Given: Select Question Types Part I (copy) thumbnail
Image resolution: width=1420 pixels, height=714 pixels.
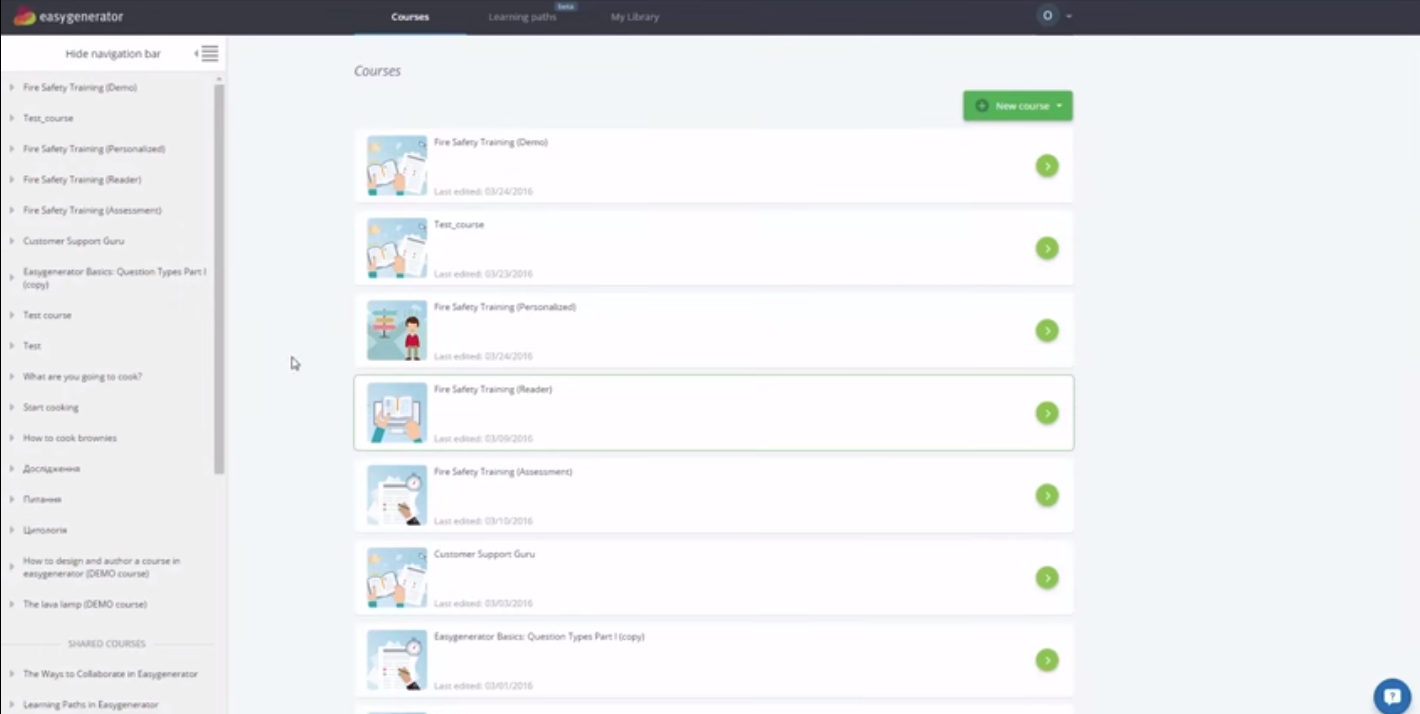Looking at the screenshot, I should tap(397, 660).
